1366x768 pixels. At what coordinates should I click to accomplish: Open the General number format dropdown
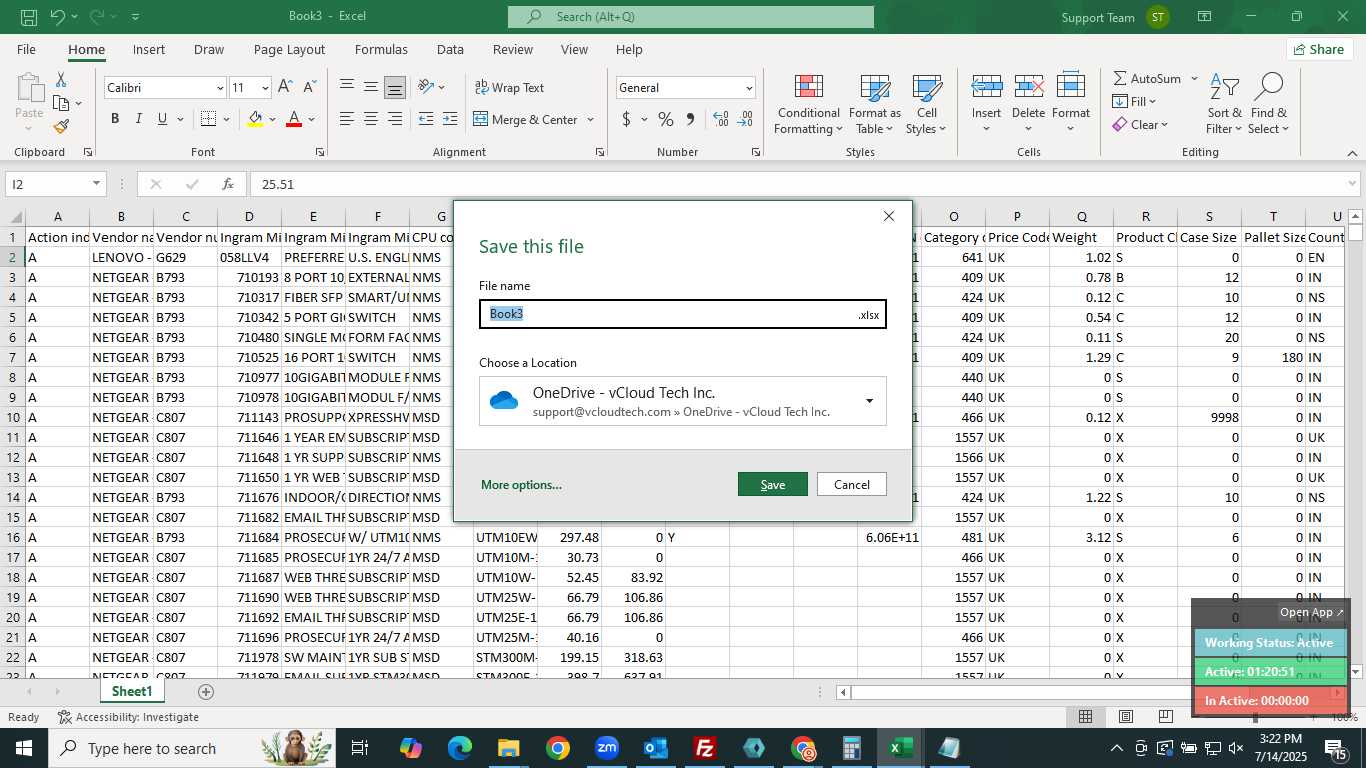click(749, 88)
